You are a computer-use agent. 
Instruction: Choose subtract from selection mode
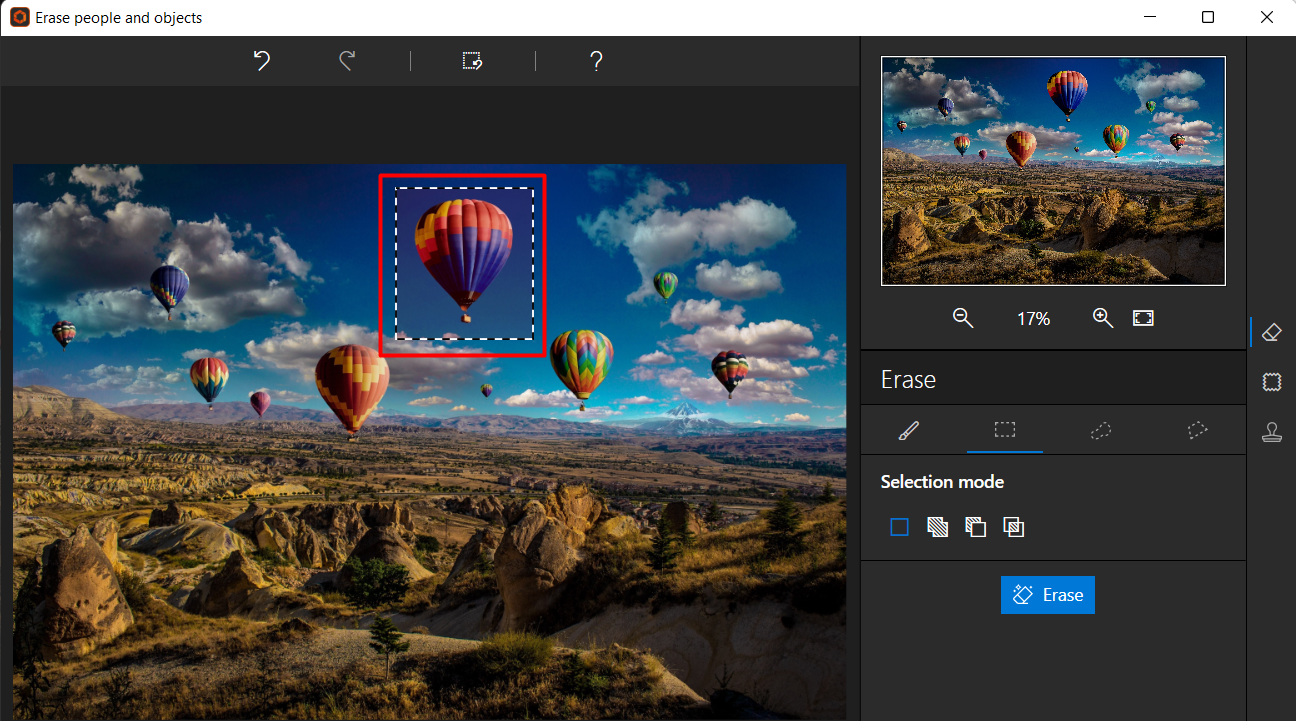pos(975,527)
